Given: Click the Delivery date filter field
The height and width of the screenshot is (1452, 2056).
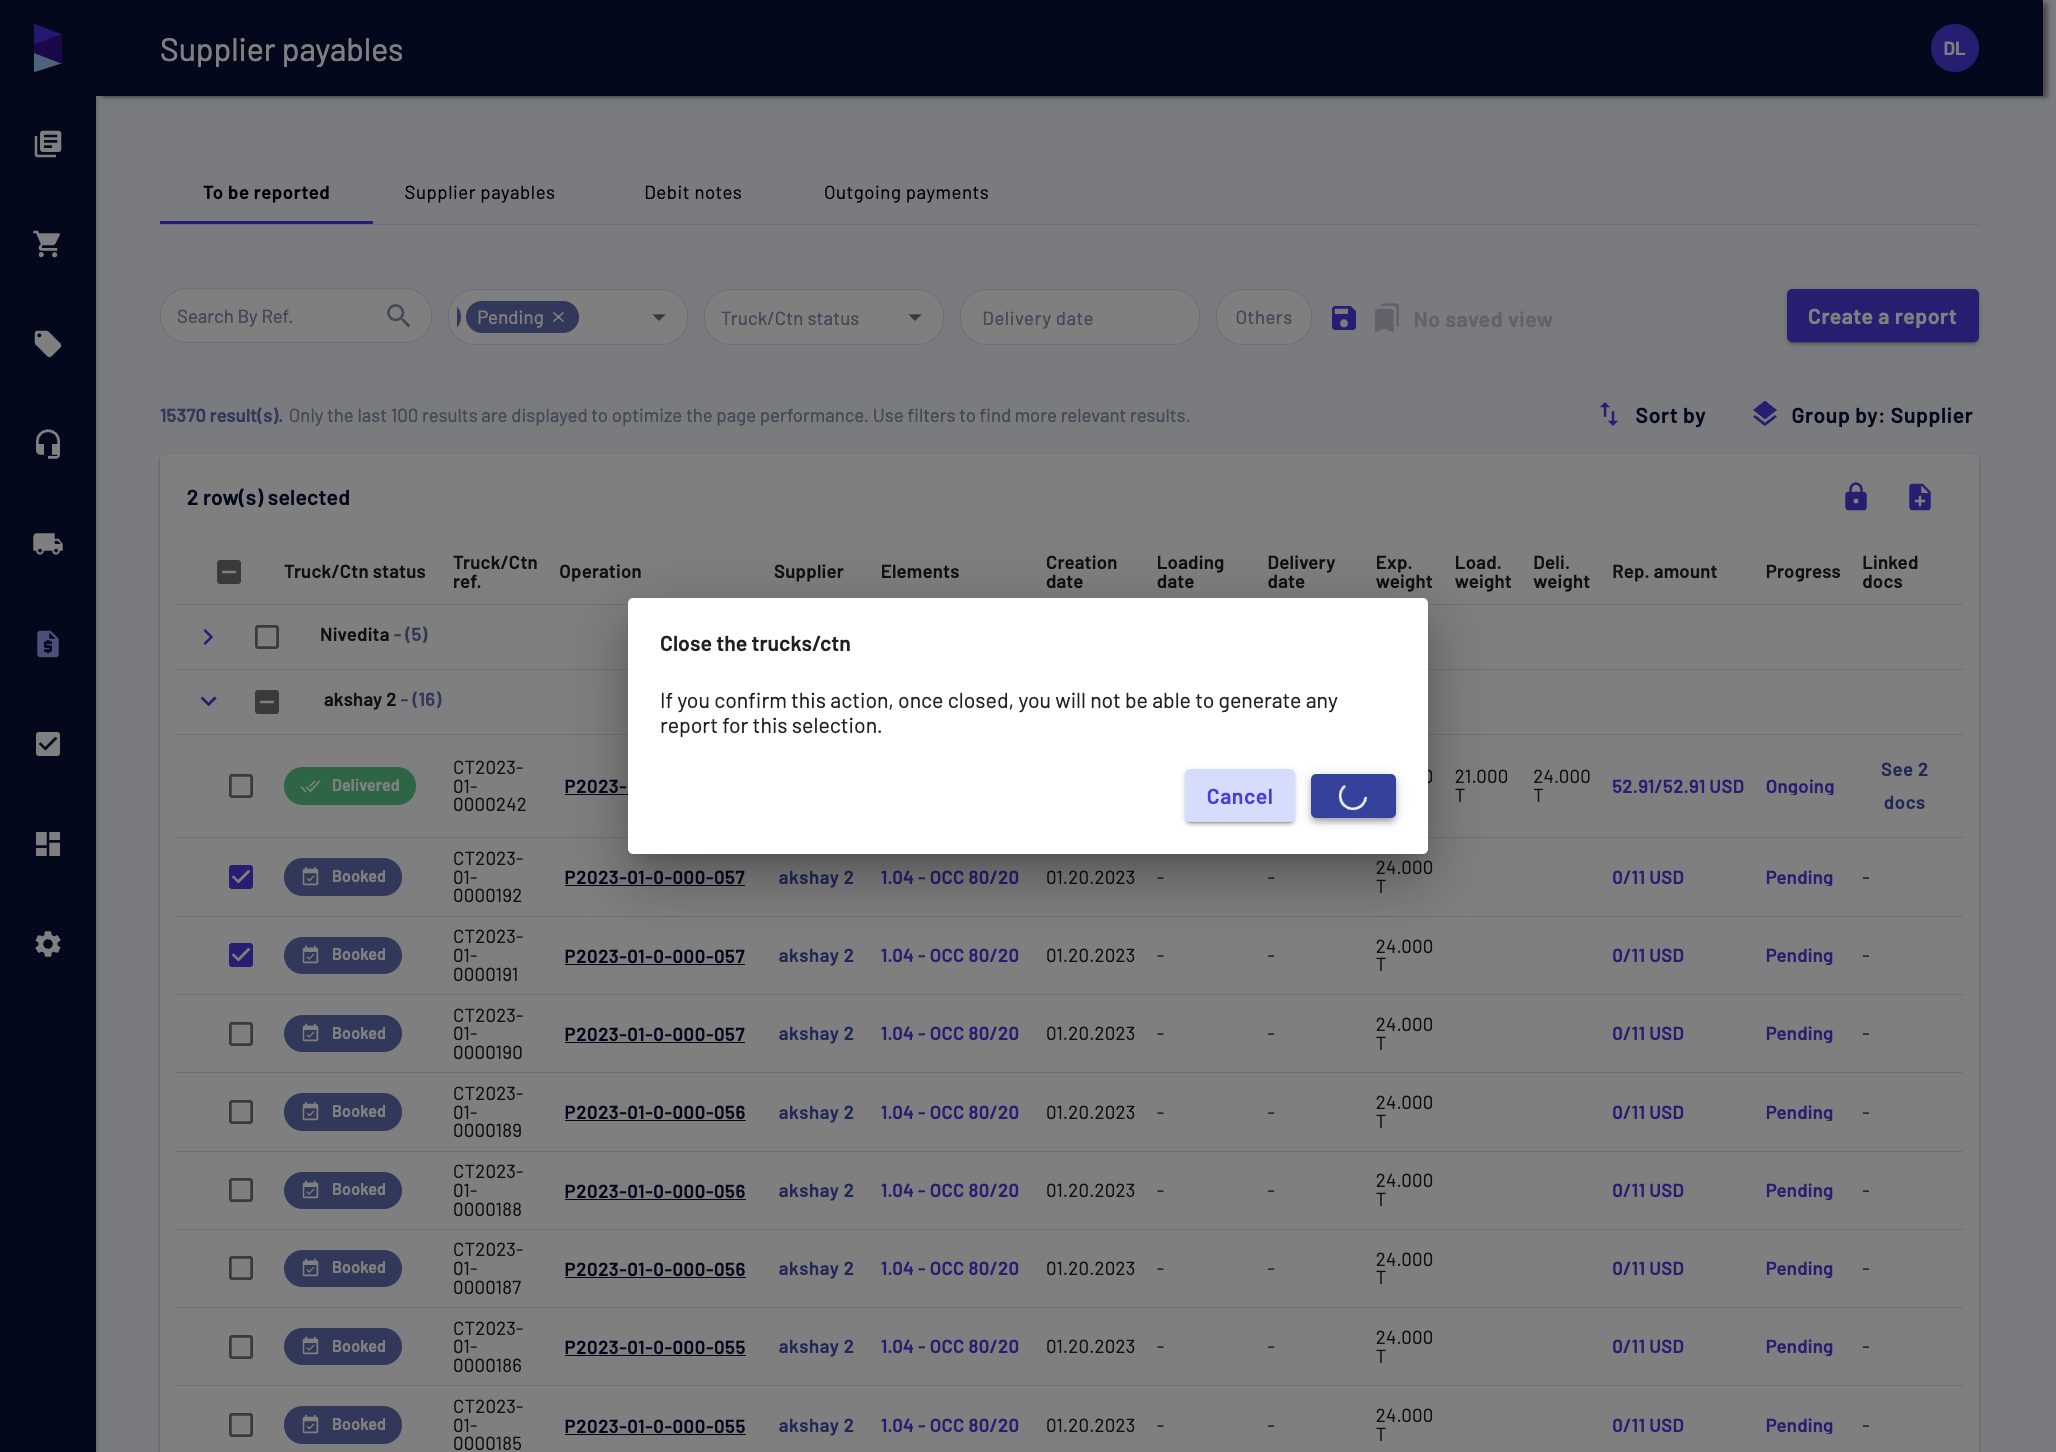Looking at the screenshot, I should click(x=1080, y=317).
